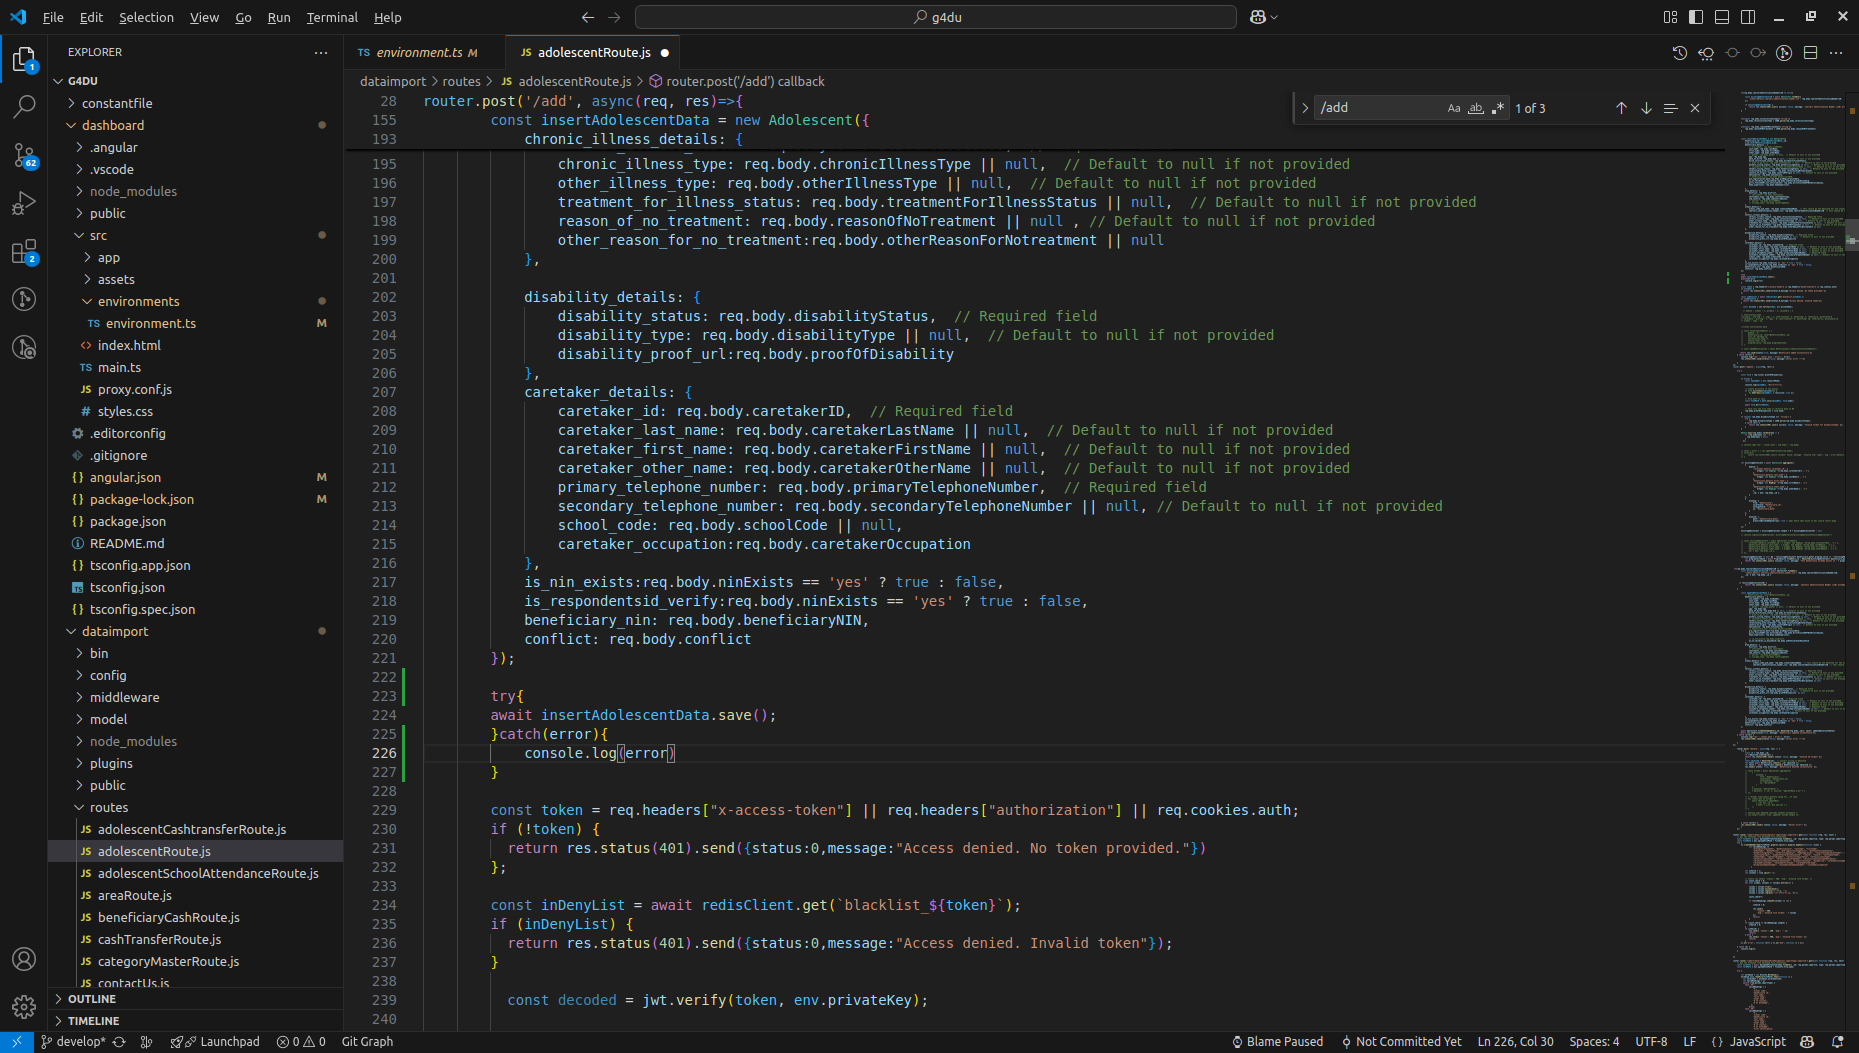The image size is (1859, 1053).
Task: Open the Search view in activity bar
Action: pos(24,106)
